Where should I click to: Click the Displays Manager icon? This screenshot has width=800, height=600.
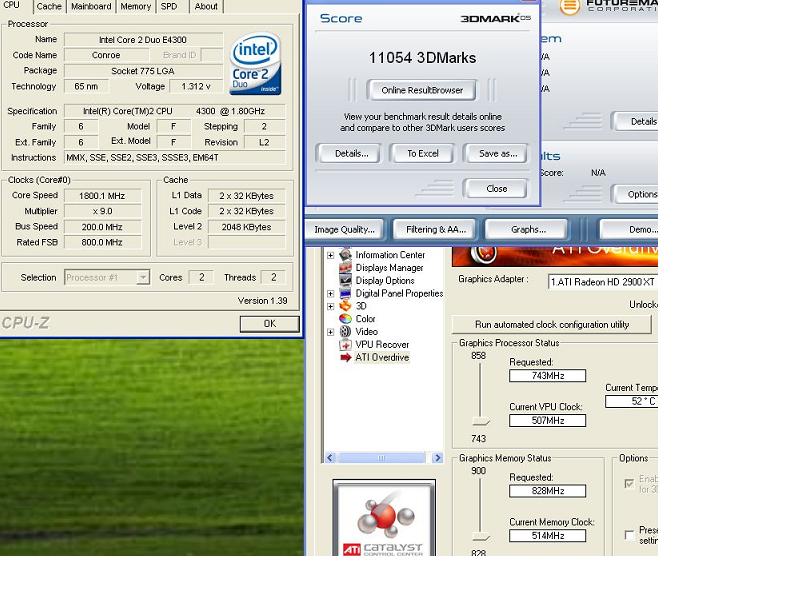pyautogui.click(x=345, y=267)
